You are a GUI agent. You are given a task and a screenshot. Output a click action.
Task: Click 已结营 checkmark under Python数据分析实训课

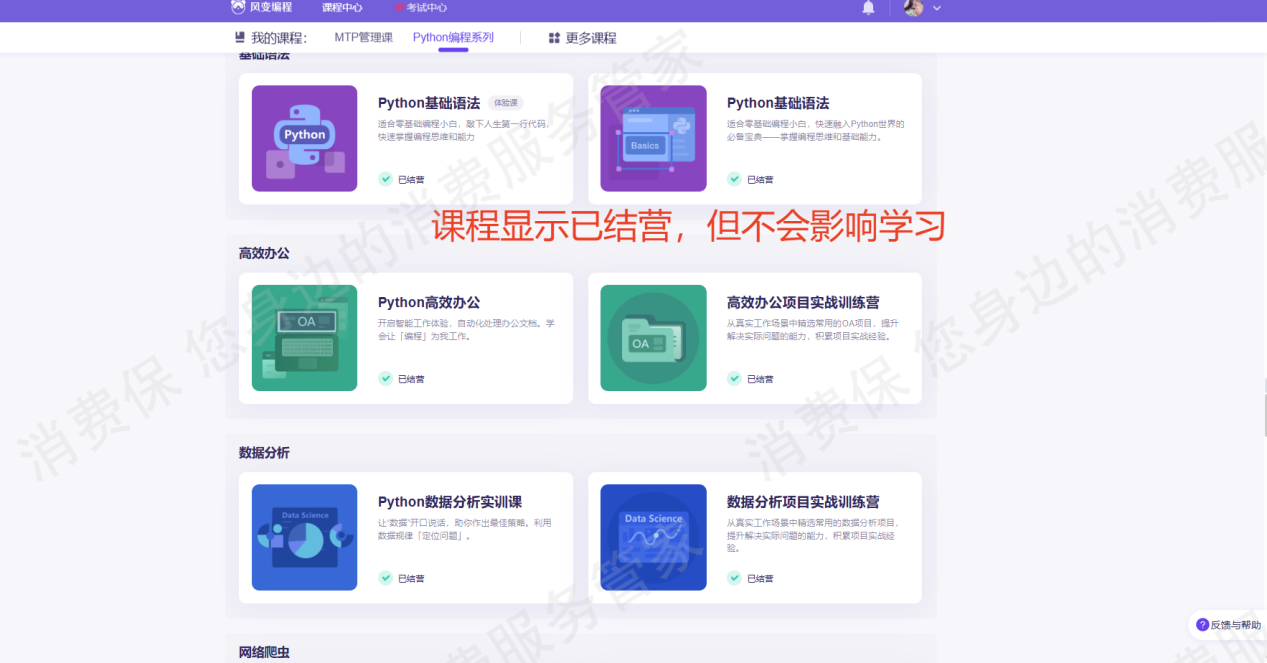(385, 578)
